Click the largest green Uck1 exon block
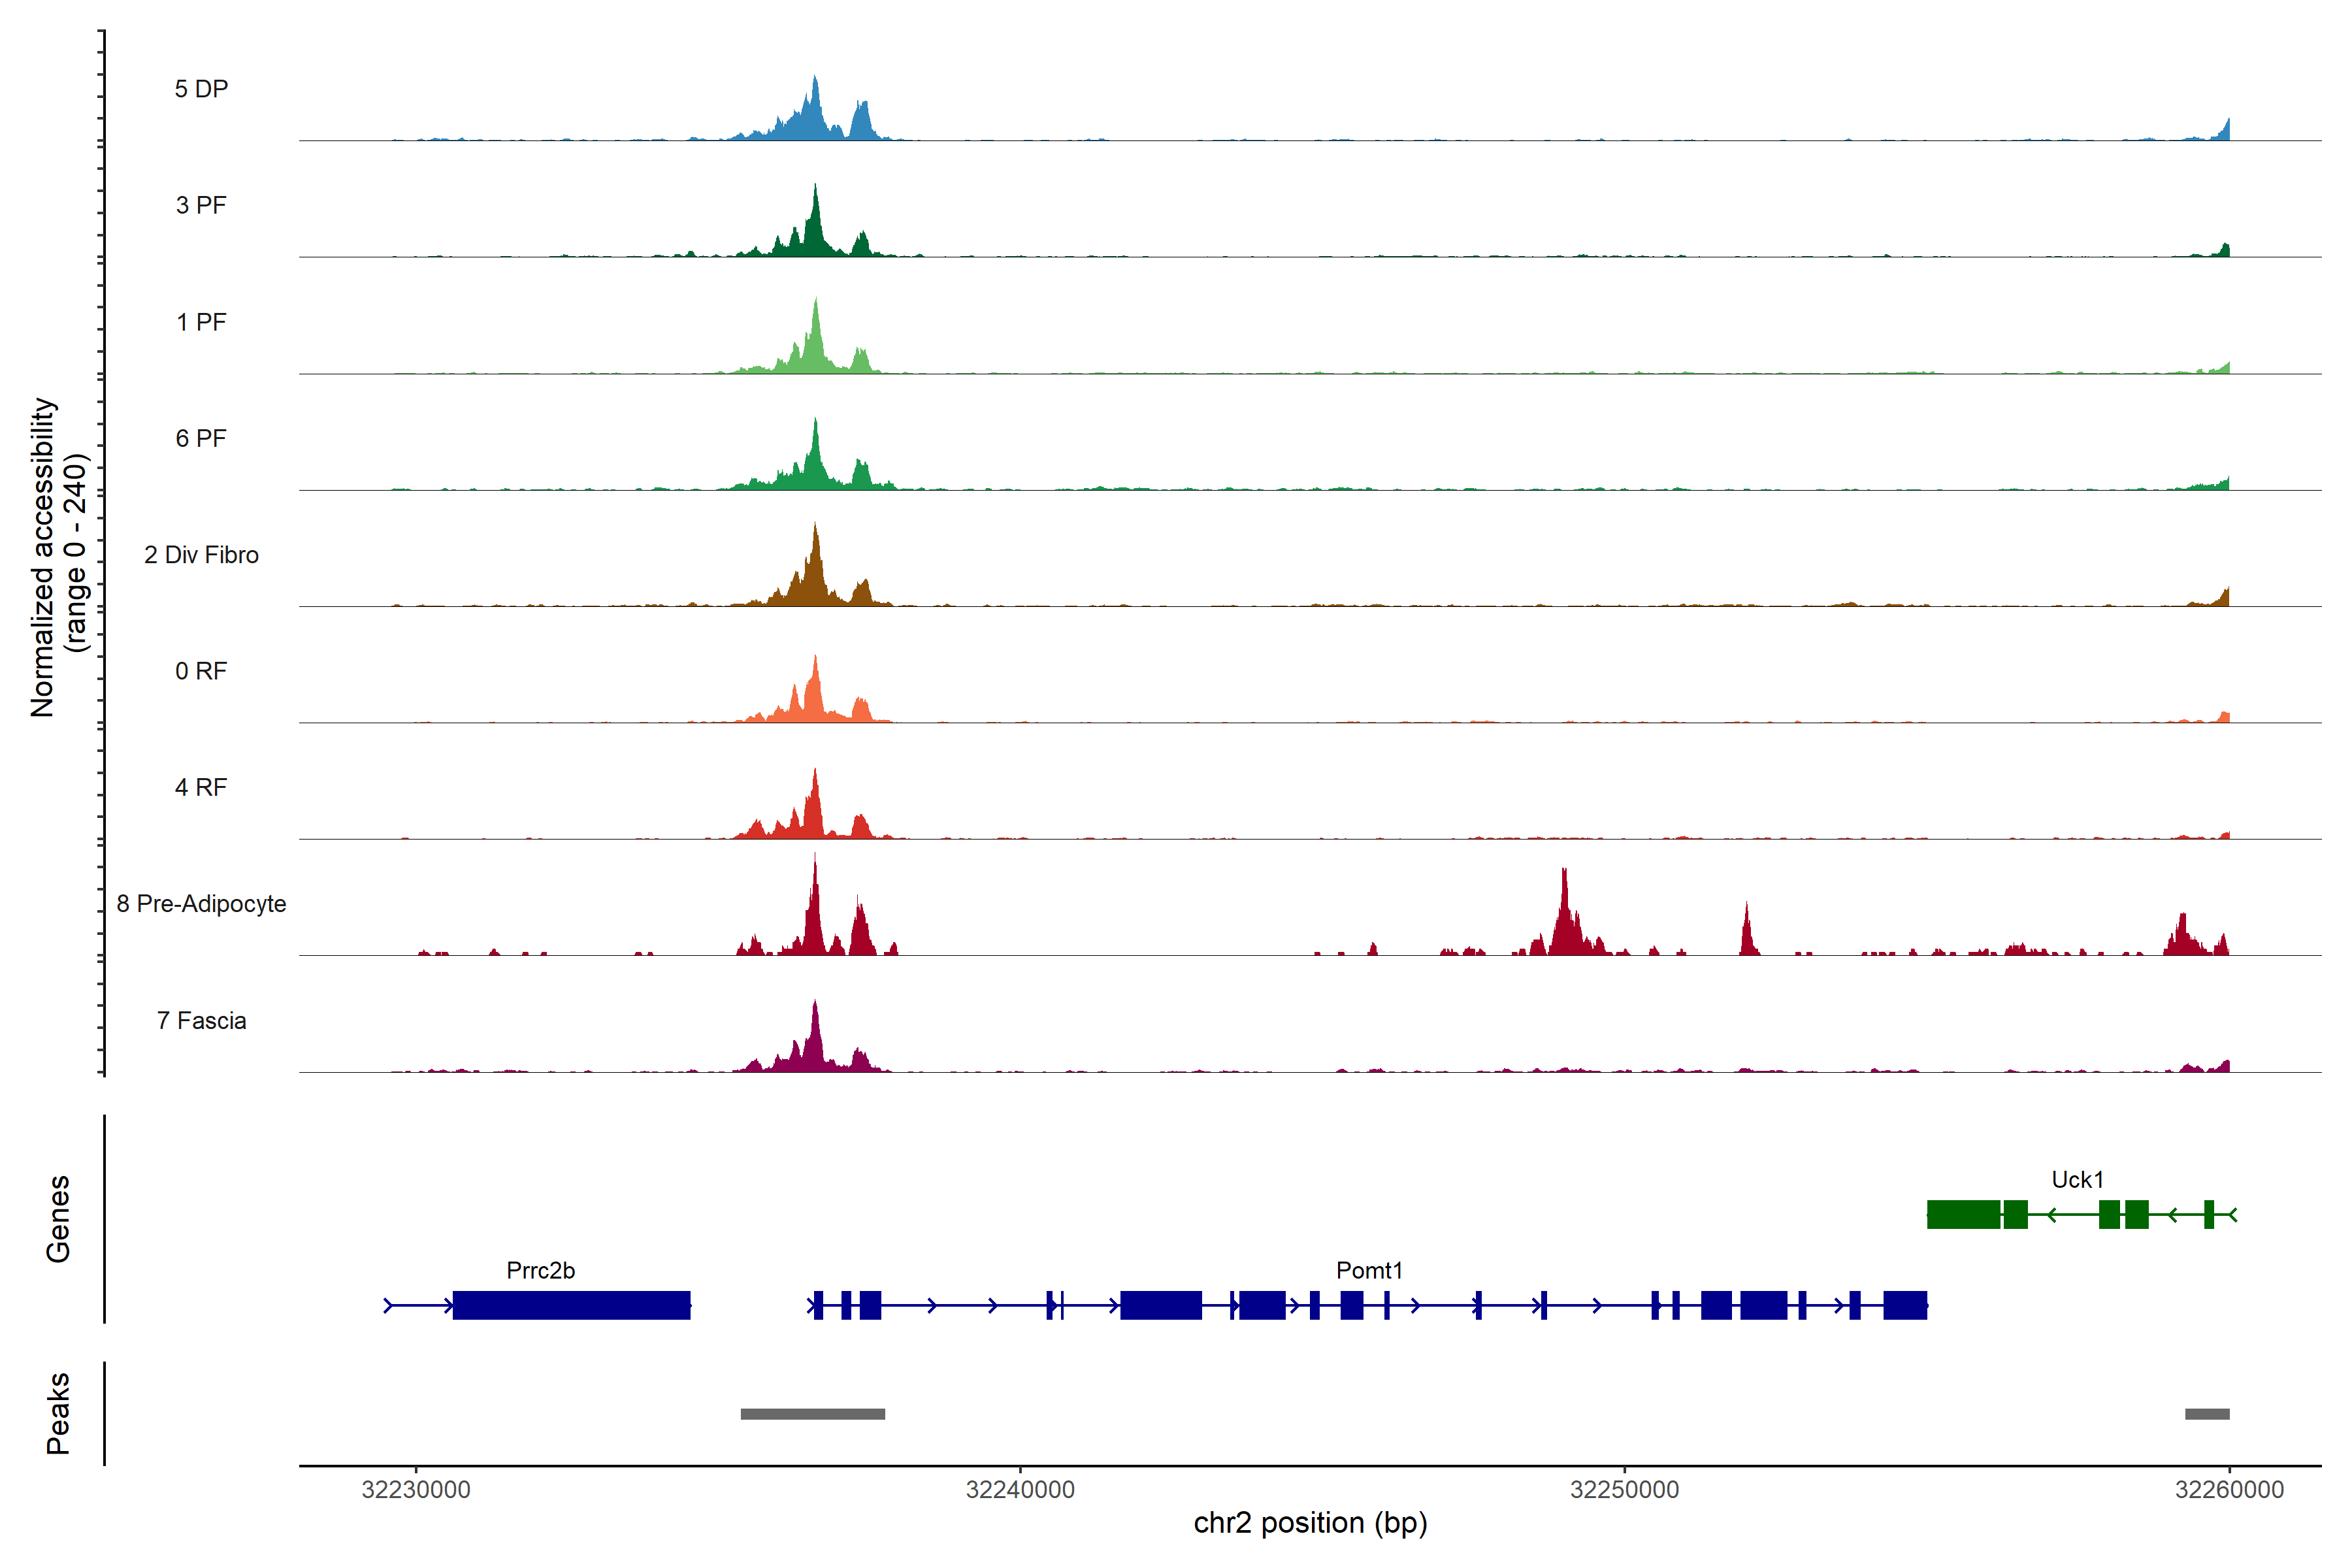Screen dimensions: 2352x1568 tap(1963, 1214)
